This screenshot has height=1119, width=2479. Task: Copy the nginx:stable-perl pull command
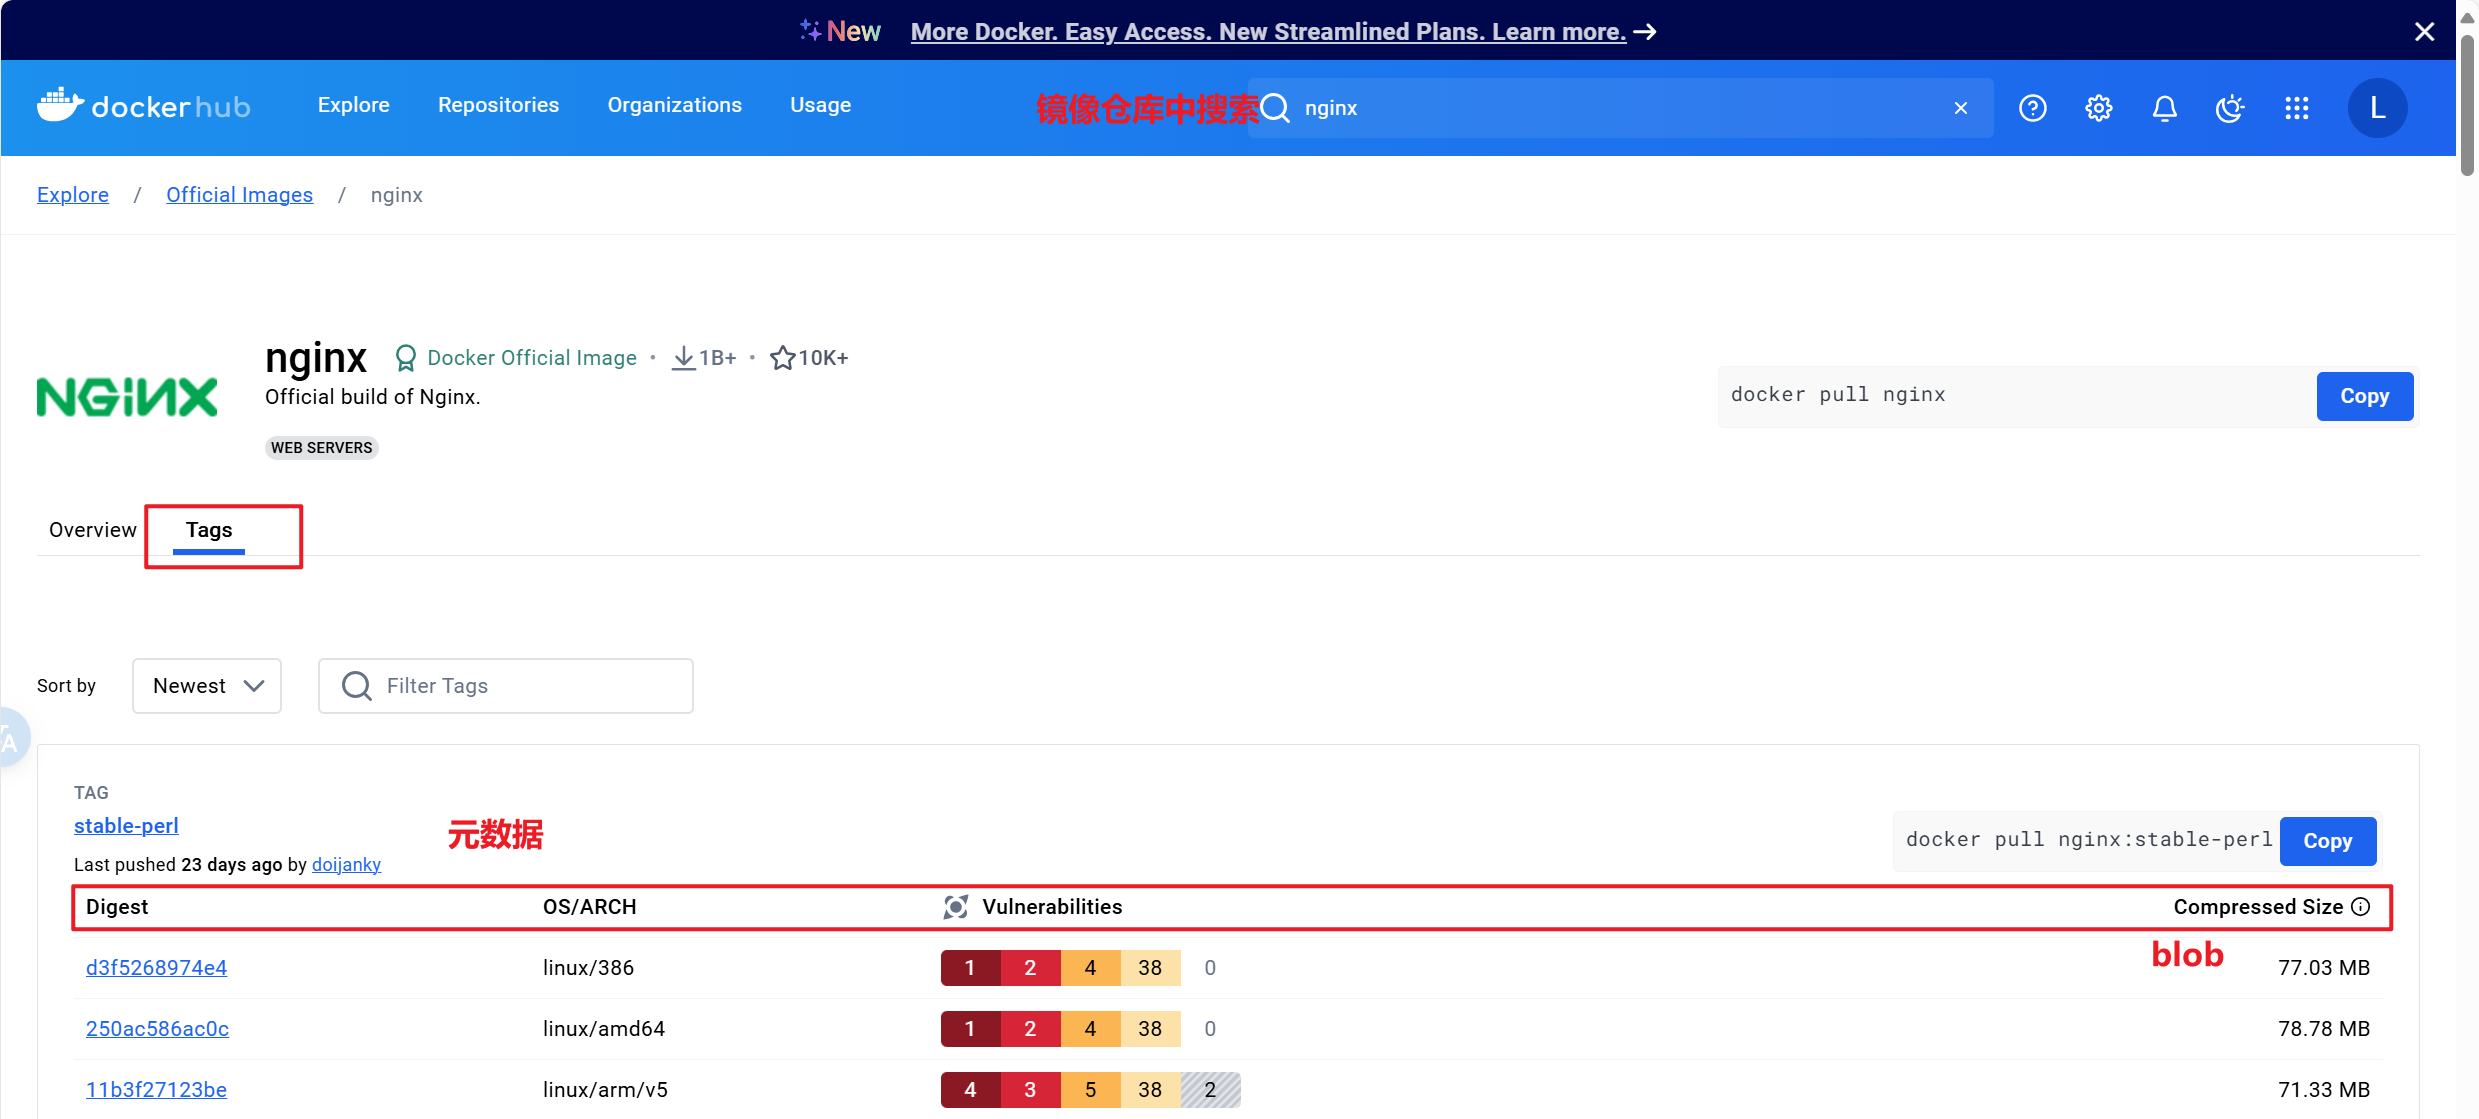click(x=2328, y=841)
